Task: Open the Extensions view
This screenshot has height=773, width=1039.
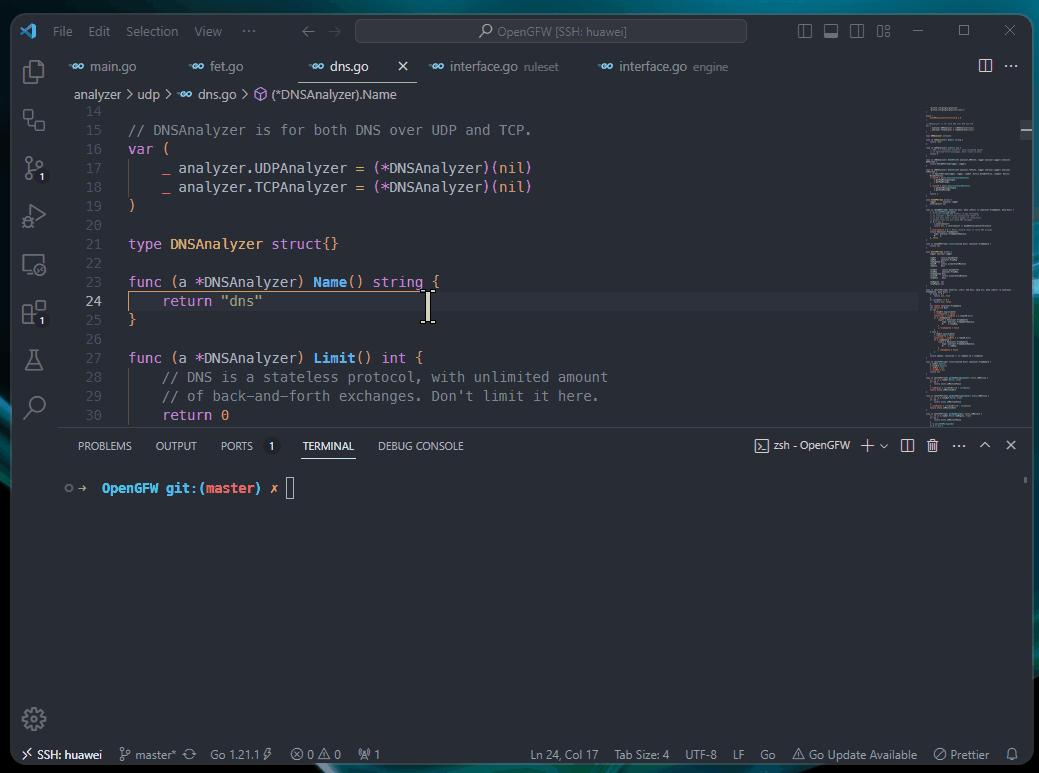Action: click(34, 312)
